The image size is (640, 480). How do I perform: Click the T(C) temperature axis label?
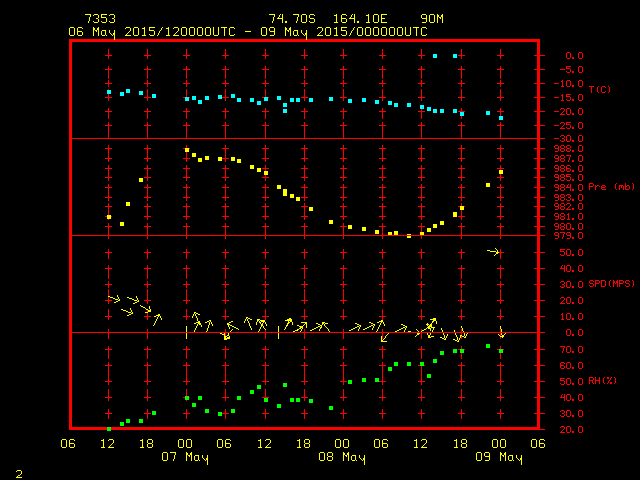[x=599, y=90]
